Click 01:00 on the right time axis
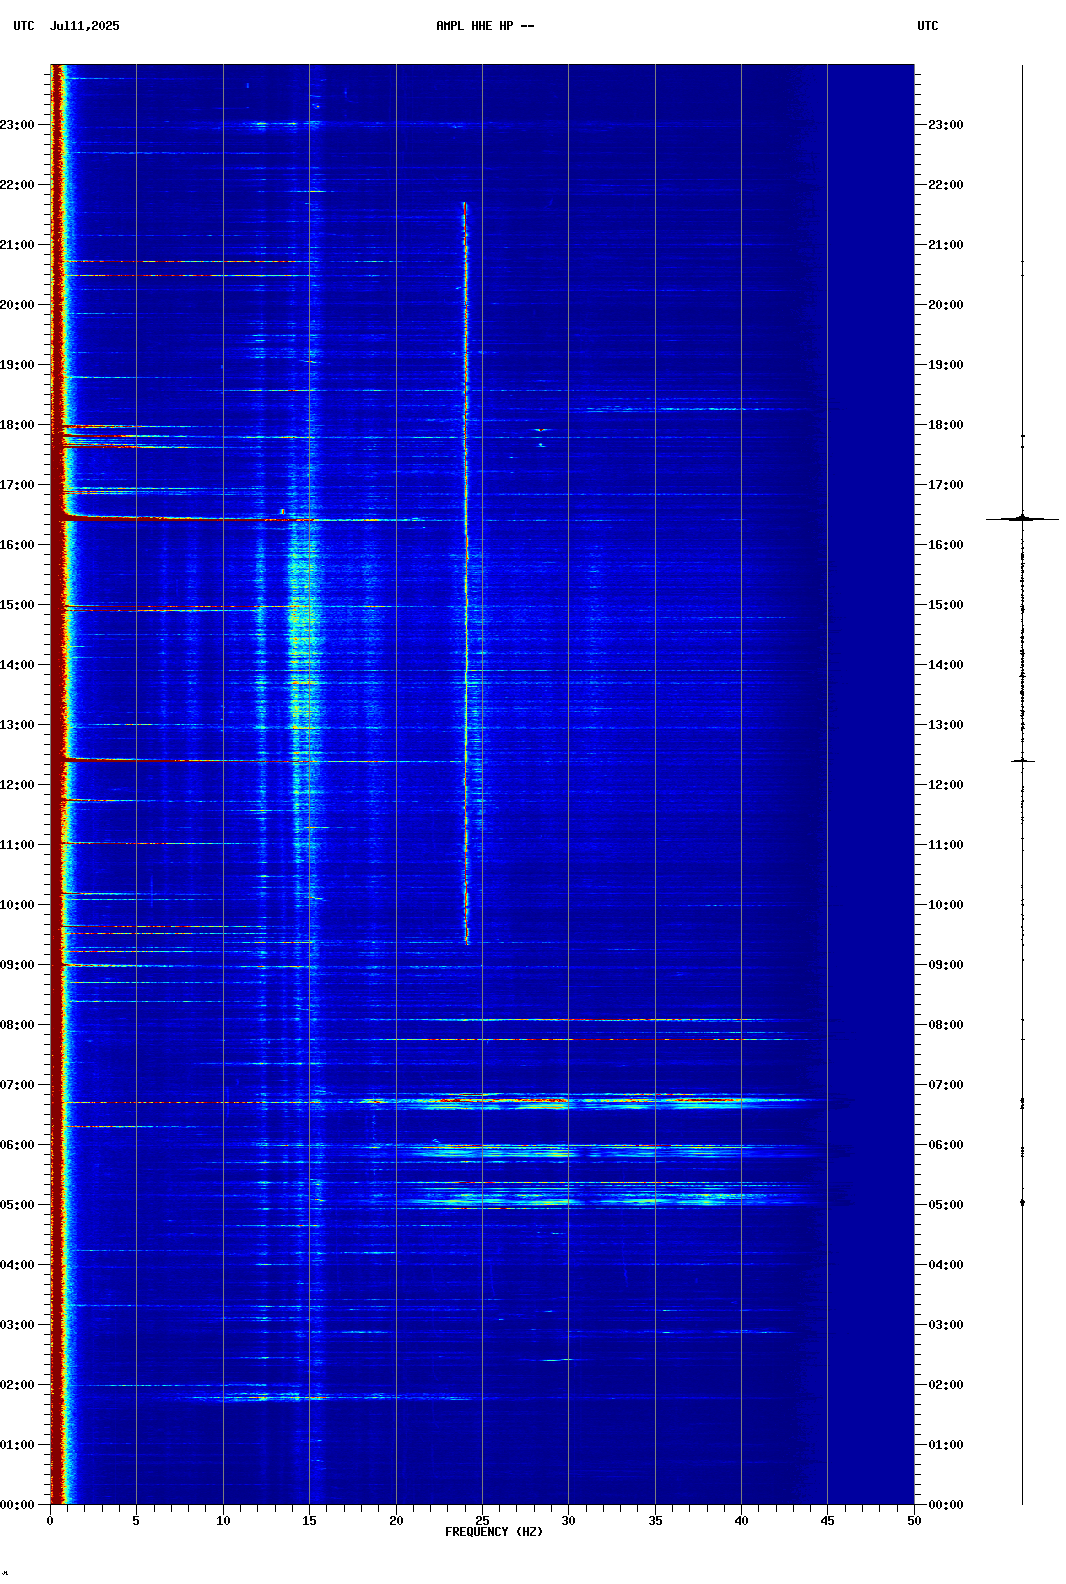Image resolution: width=1066 pixels, height=1584 pixels. [x=946, y=1445]
